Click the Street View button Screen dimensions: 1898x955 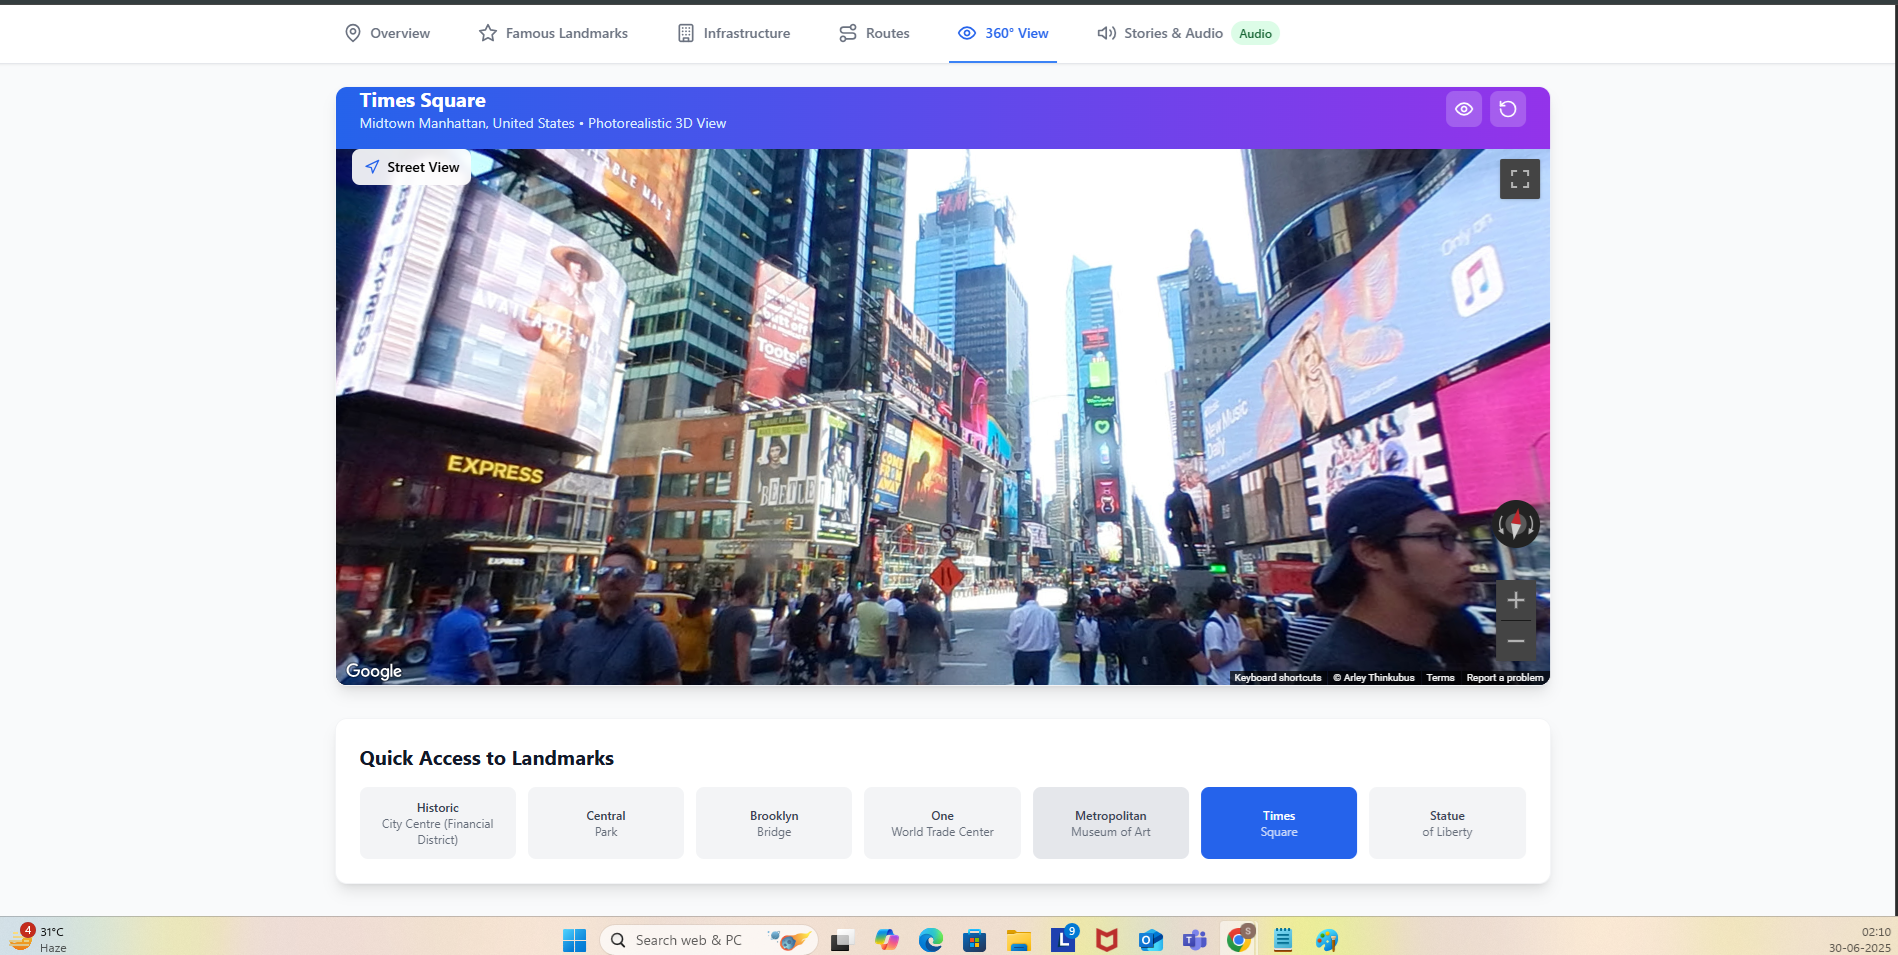tap(412, 167)
